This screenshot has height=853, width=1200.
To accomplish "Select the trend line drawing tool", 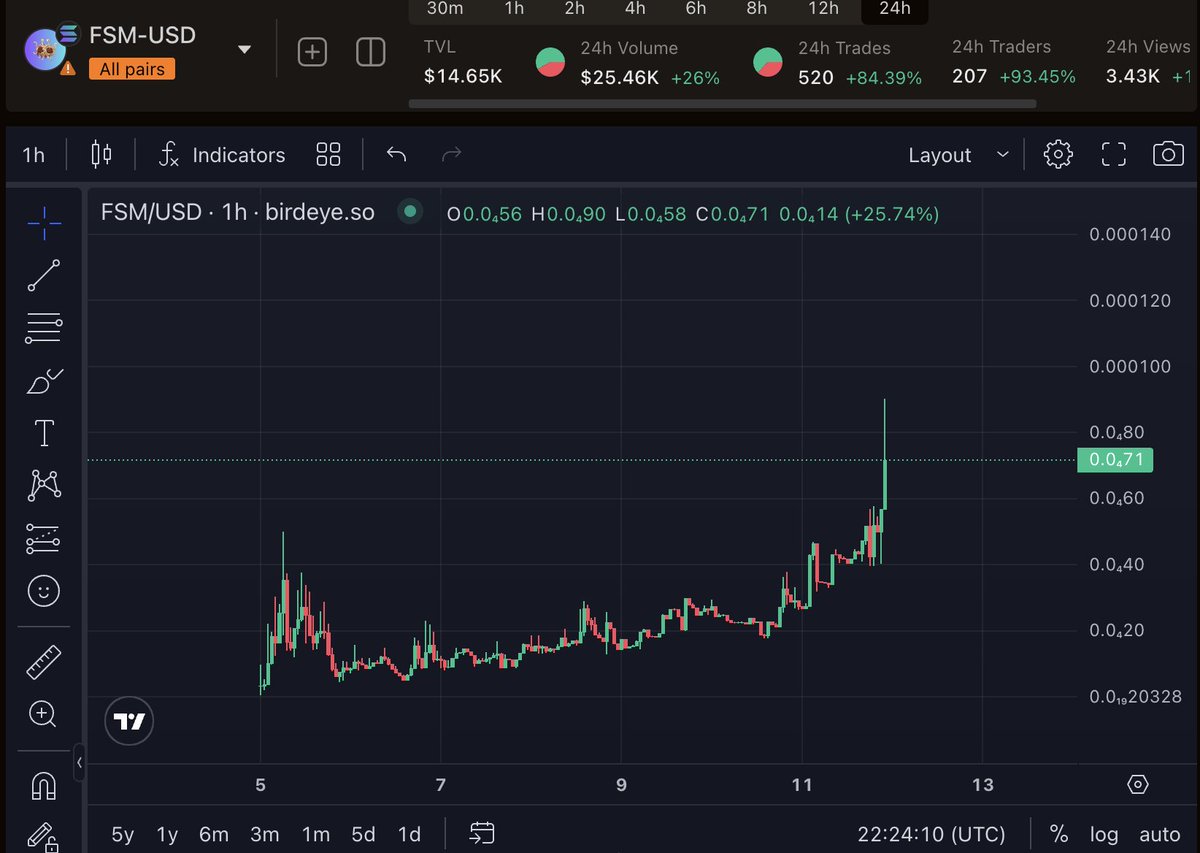I will [x=44, y=275].
